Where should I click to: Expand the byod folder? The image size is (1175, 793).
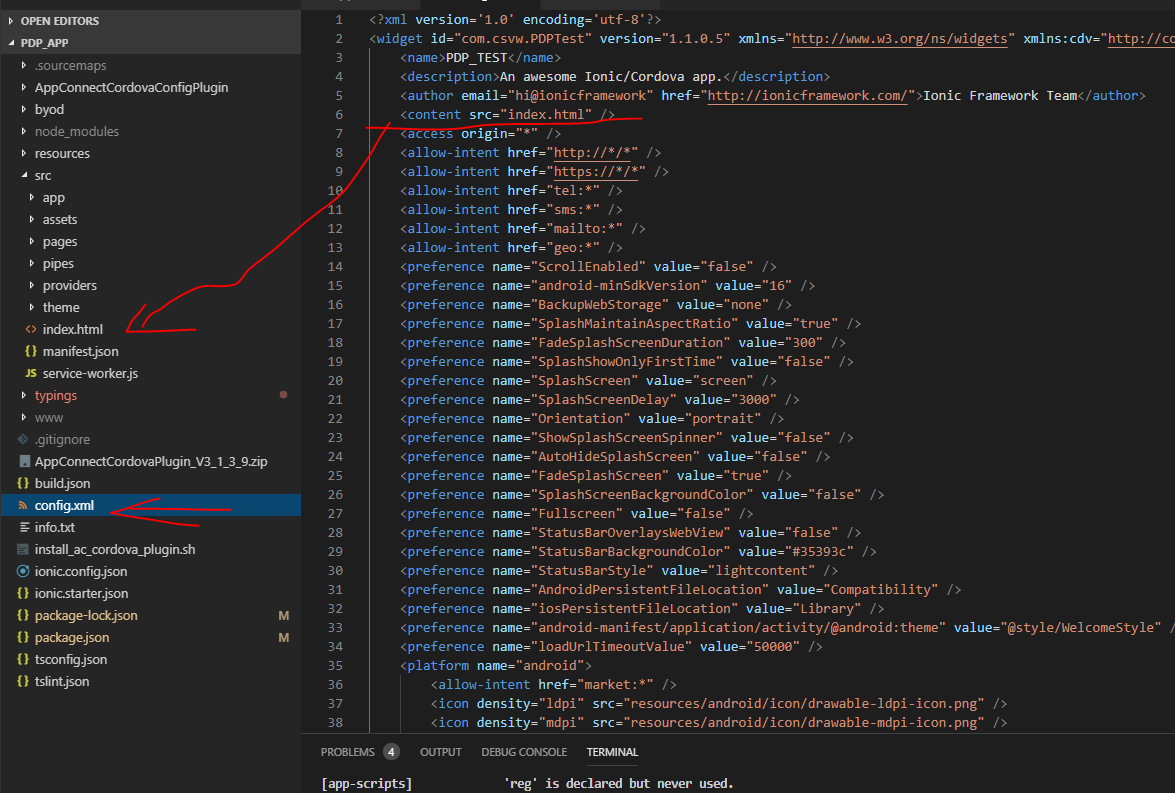tap(24, 109)
